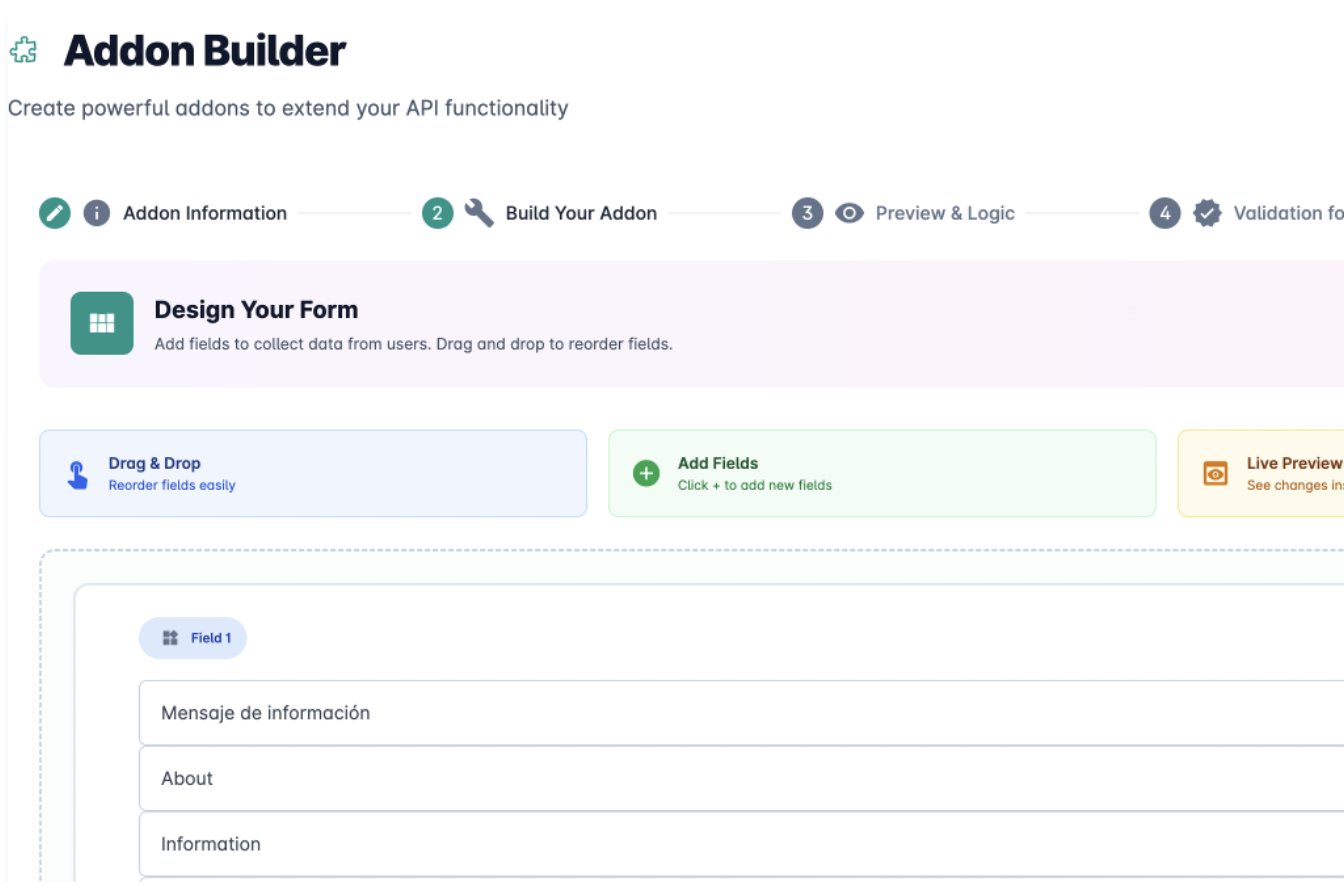Click the verified badge icon for Validation
Viewport: 1344px width, 892px height.
[1207, 213]
